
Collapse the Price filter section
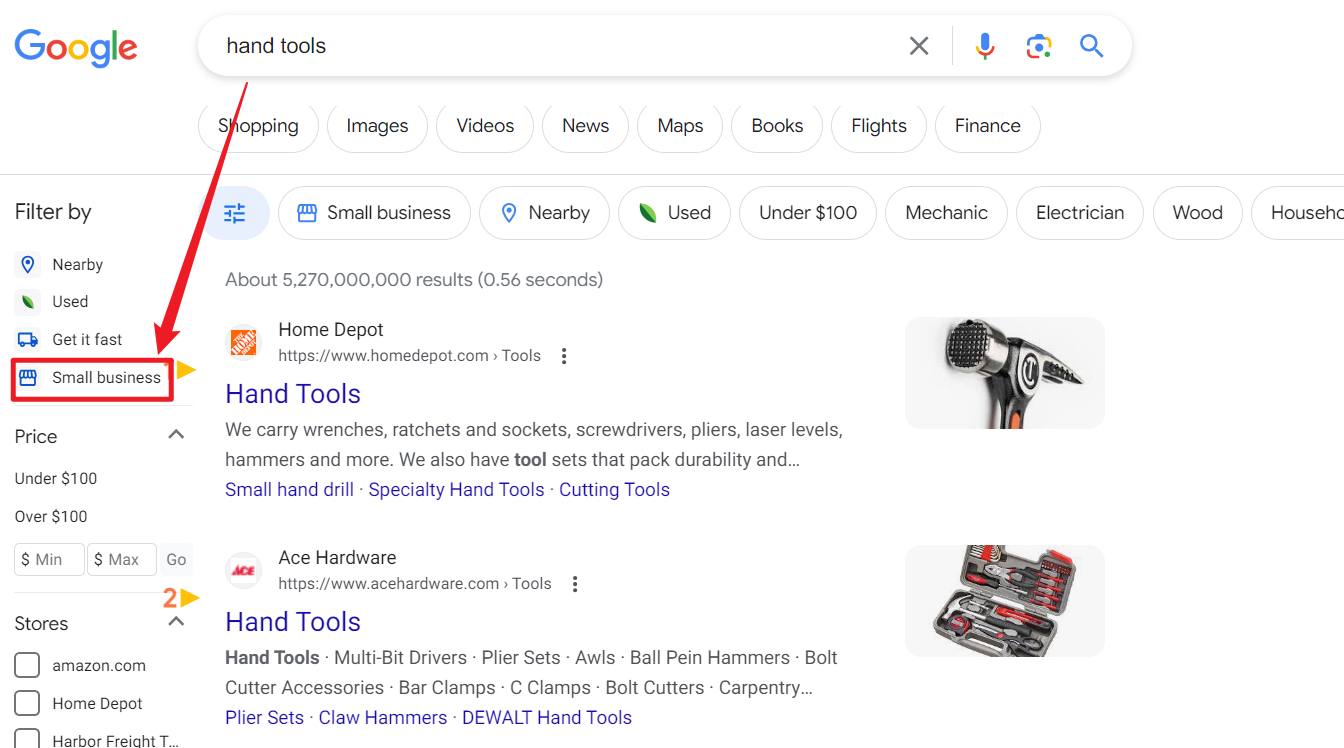tap(176, 435)
